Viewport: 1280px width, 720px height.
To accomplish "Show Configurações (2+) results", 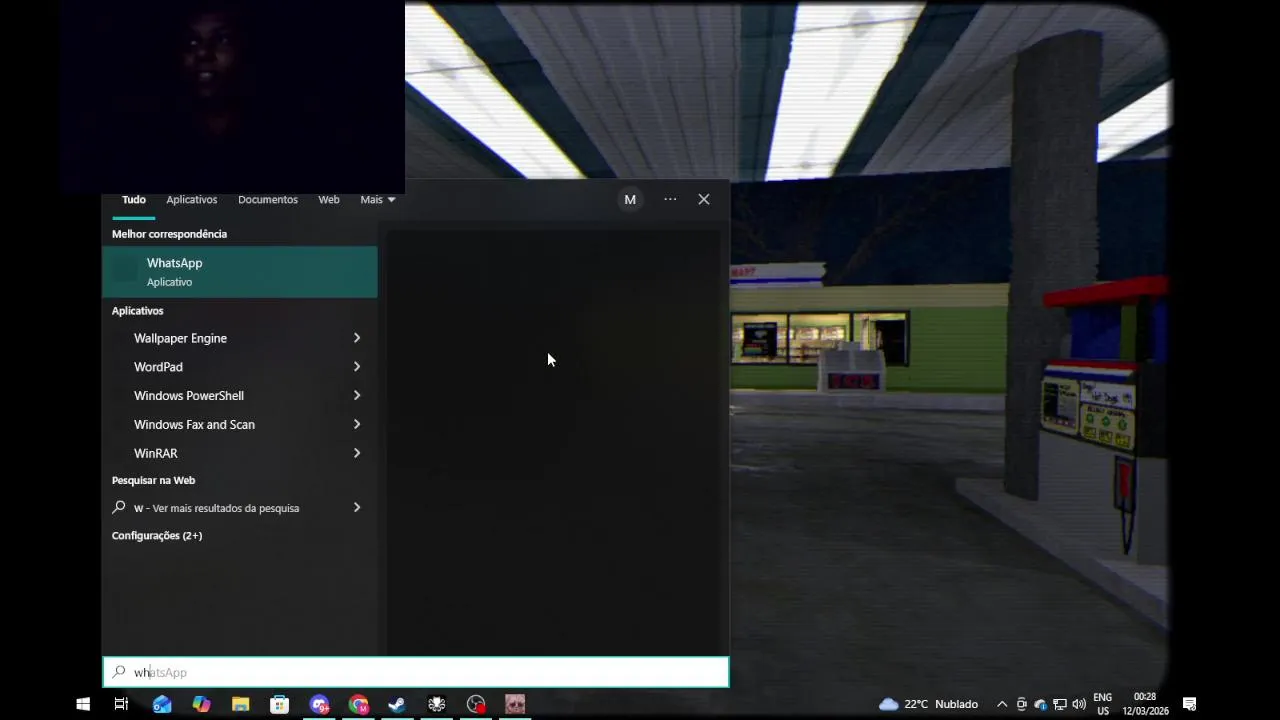I will coord(157,536).
